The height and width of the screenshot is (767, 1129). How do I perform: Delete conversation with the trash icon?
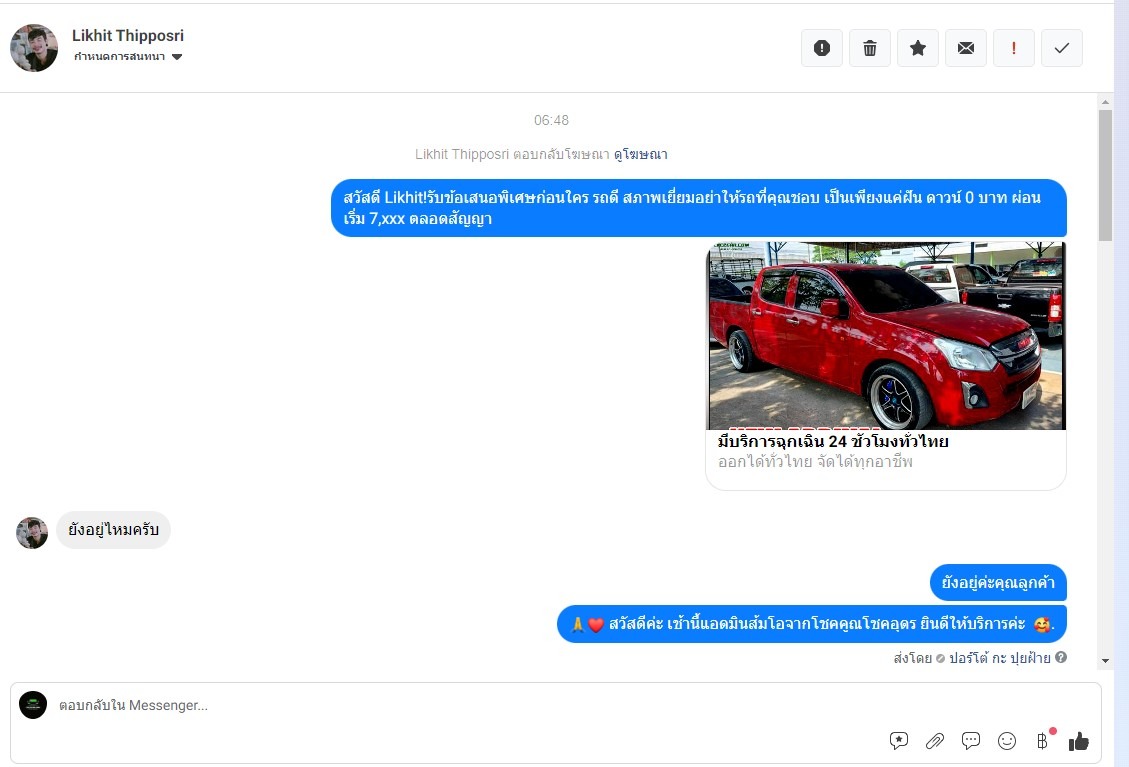click(x=870, y=48)
